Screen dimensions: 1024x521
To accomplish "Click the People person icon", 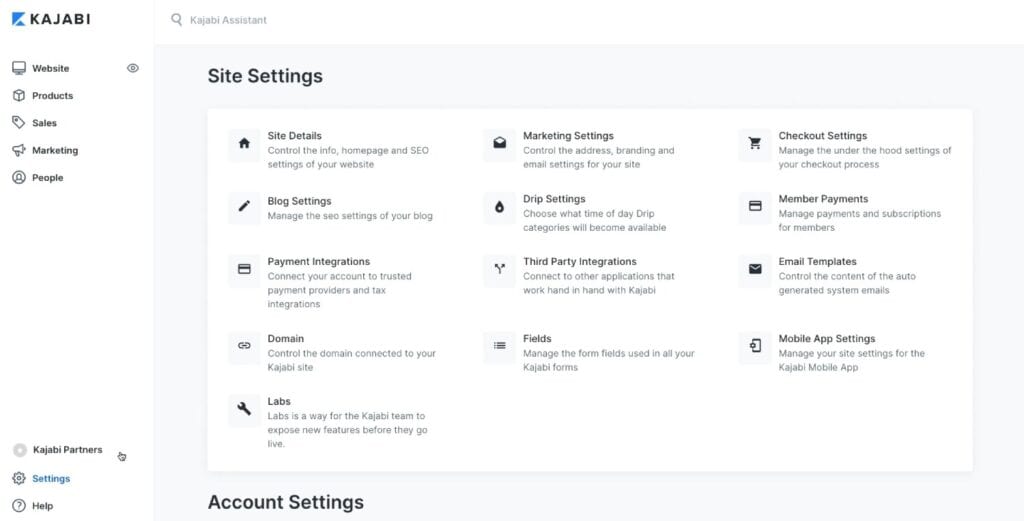I will pyautogui.click(x=19, y=178).
